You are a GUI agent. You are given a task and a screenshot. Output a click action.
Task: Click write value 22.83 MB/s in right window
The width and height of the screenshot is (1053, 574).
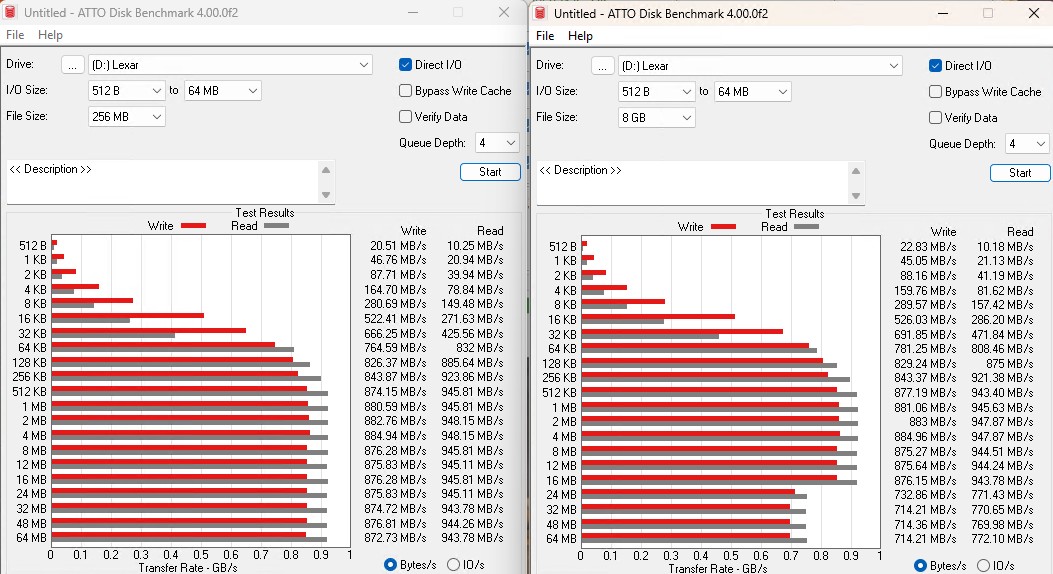[928, 247]
